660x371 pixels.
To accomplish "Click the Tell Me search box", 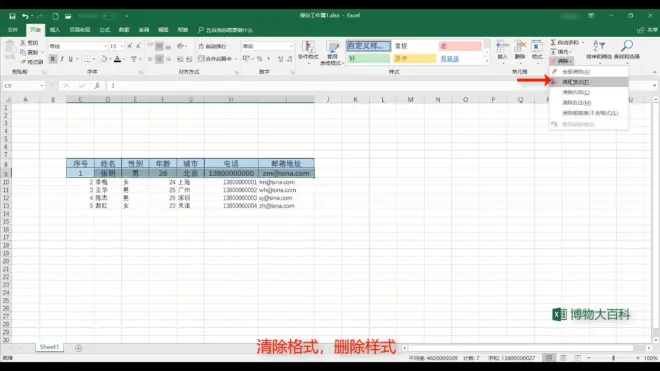I will pyautogui.click(x=225, y=30).
